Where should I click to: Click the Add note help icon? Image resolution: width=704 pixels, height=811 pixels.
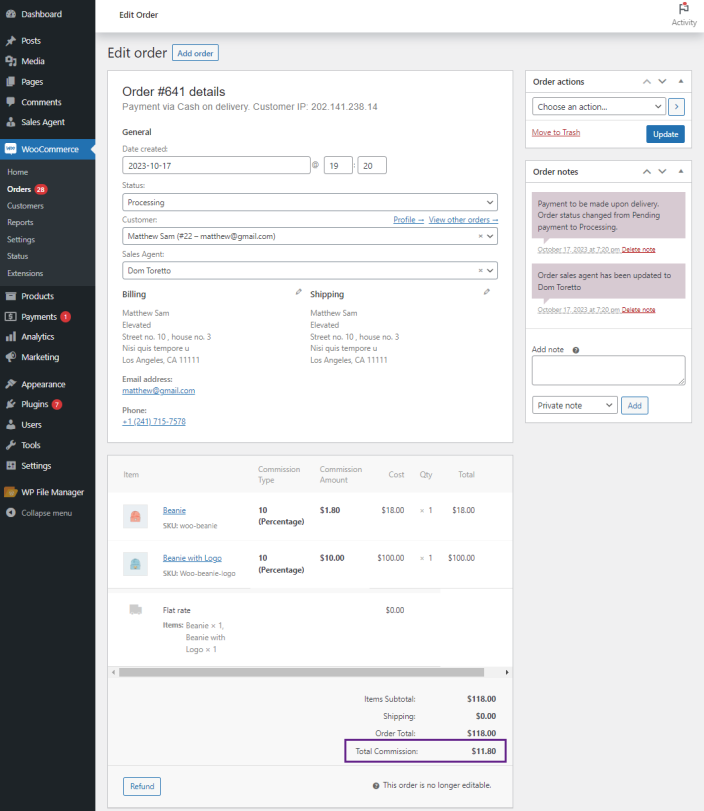point(576,350)
